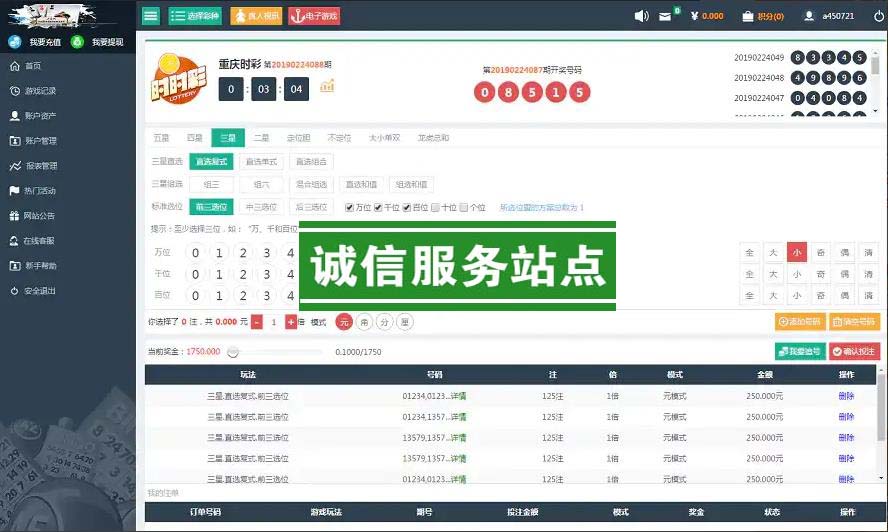Enable the 十位 checkbox
This screenshot has width=888, height=532.
click(436, 208)
